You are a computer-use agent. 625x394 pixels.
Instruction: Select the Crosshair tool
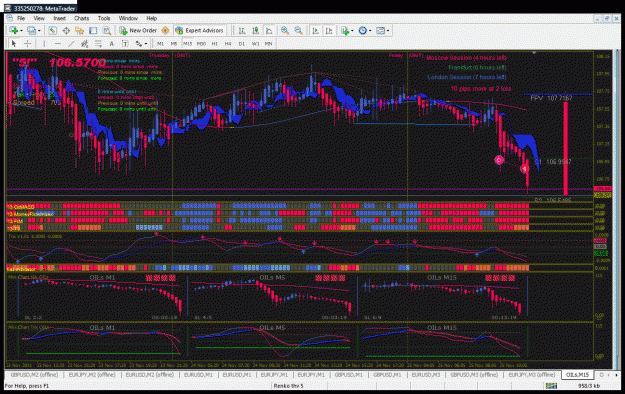point(28,43)
